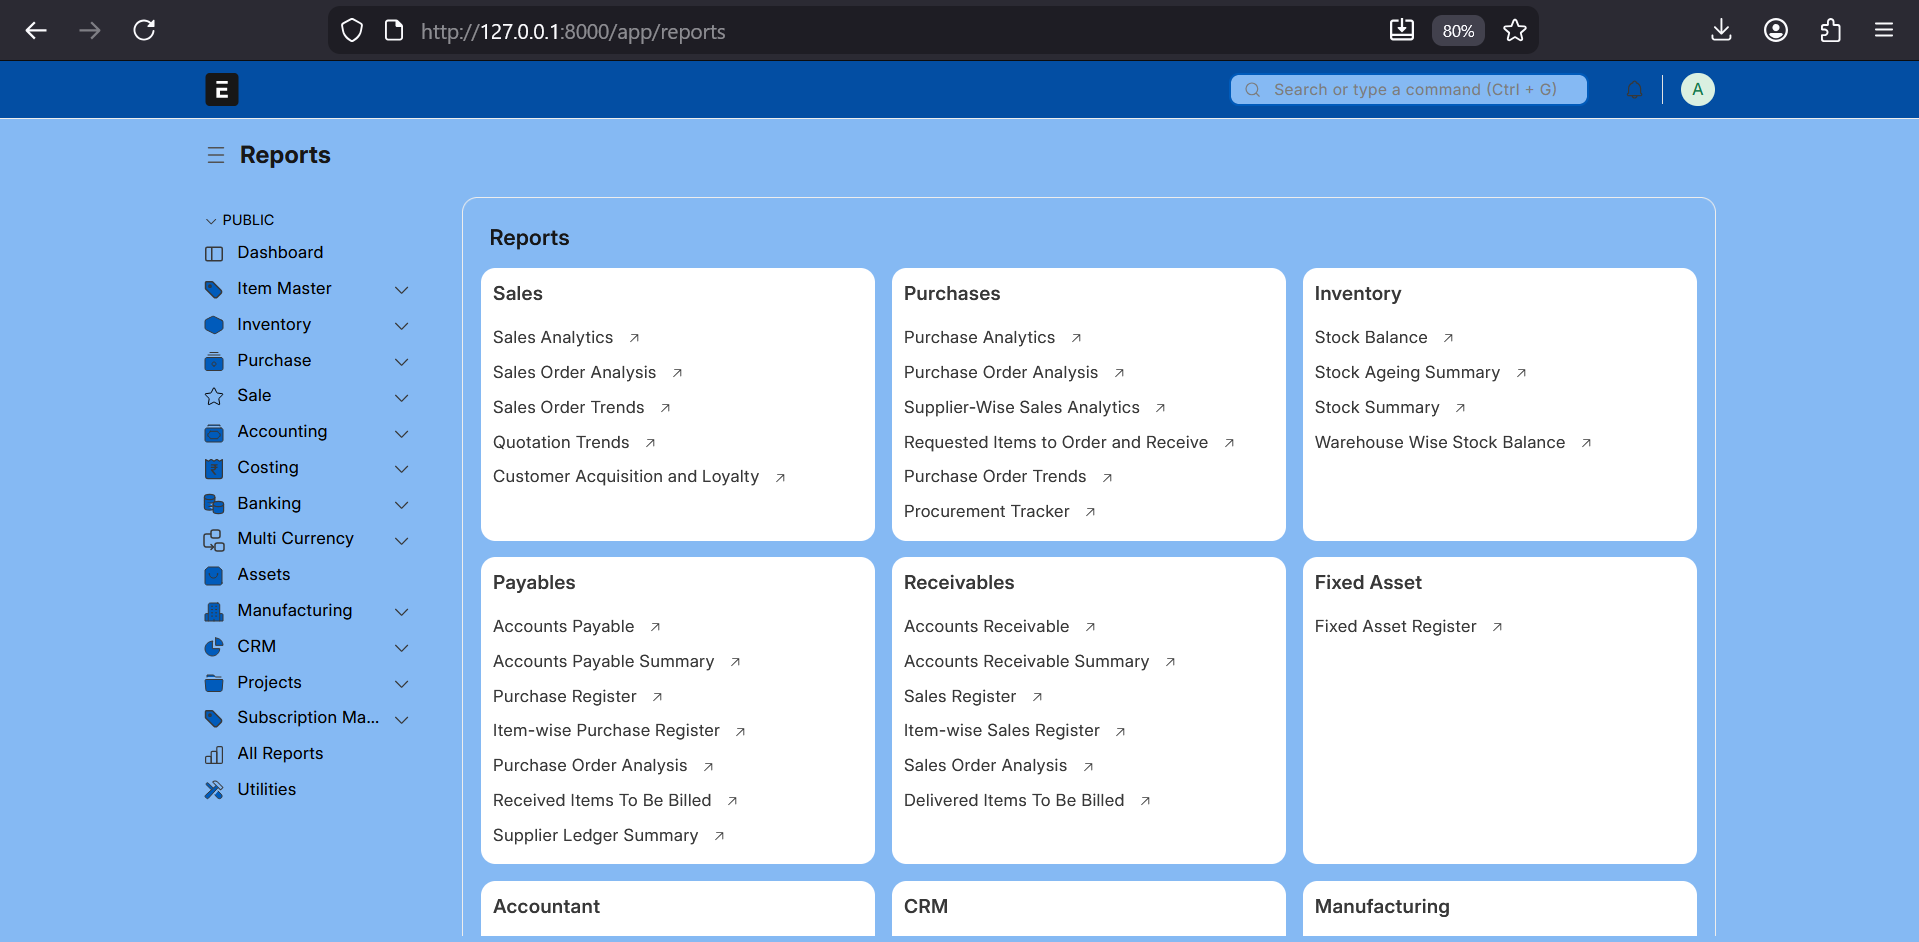The image size is (1919, 942).
Task: Toggle sidebar with the hamburger icon
Action: pyautogui.click(x=215, y=155)
